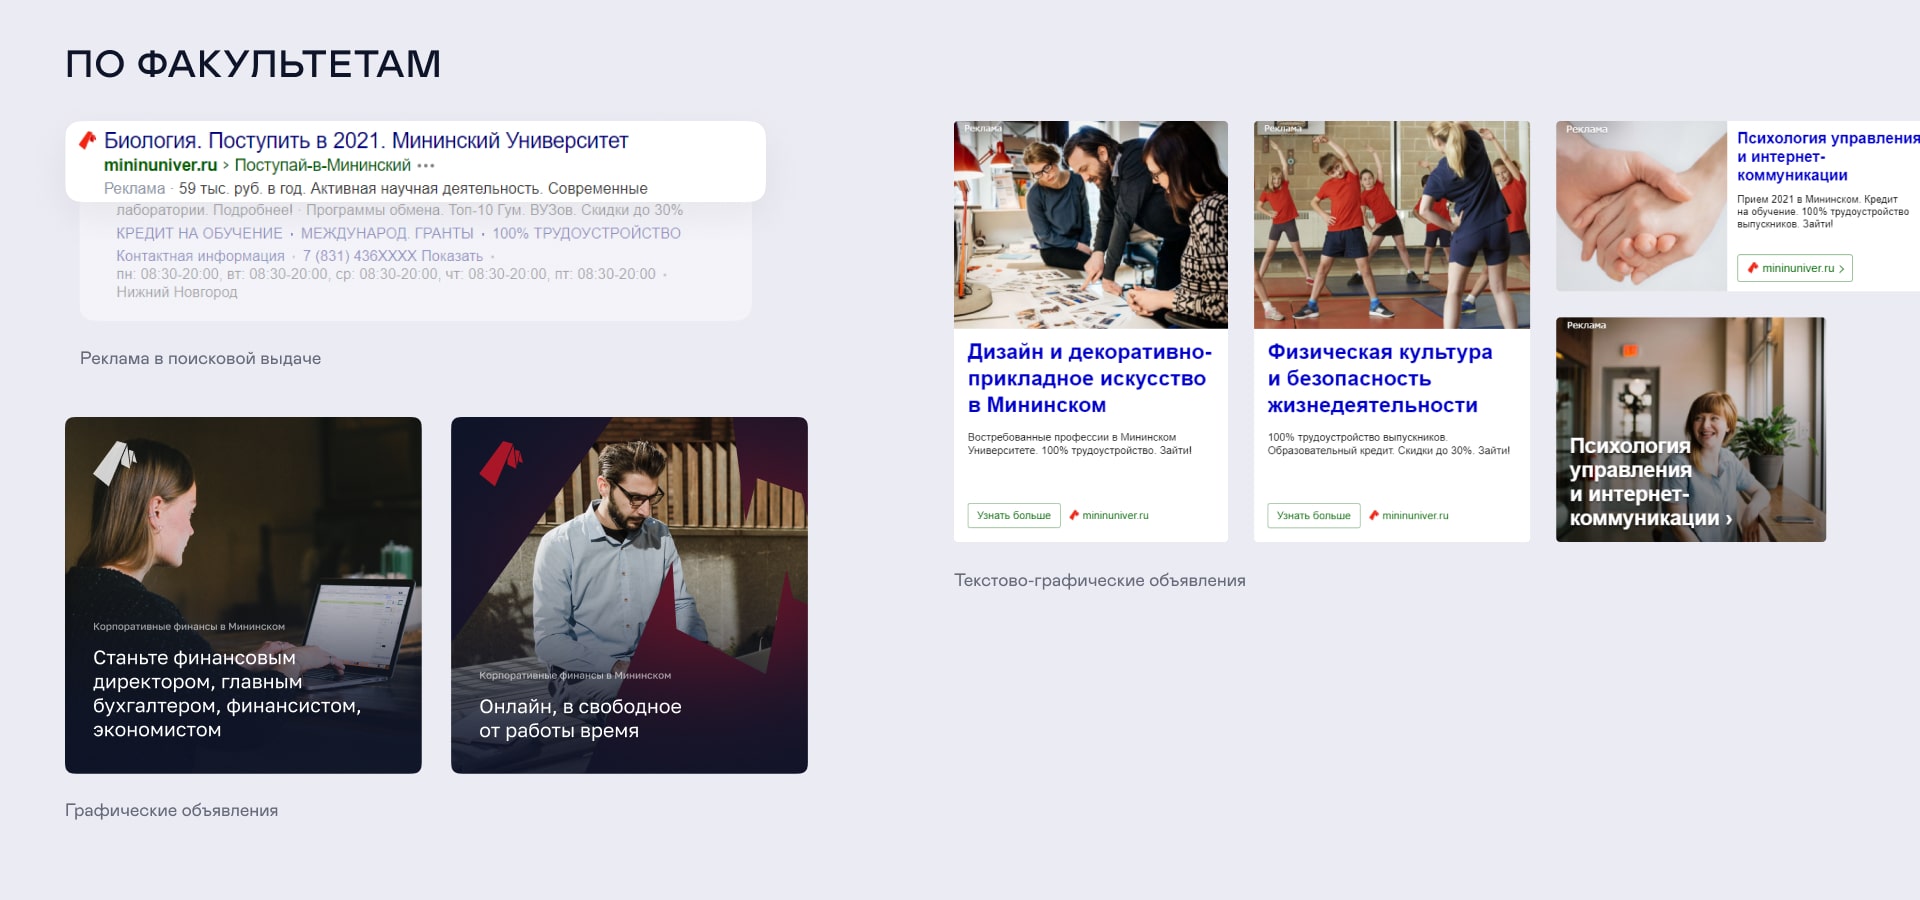Open the Онлайн, в свободное от работы время banner
Image resolution: width=1920 pixels, height=900 pixels.
pyautogui.click(x=629, y=595)
